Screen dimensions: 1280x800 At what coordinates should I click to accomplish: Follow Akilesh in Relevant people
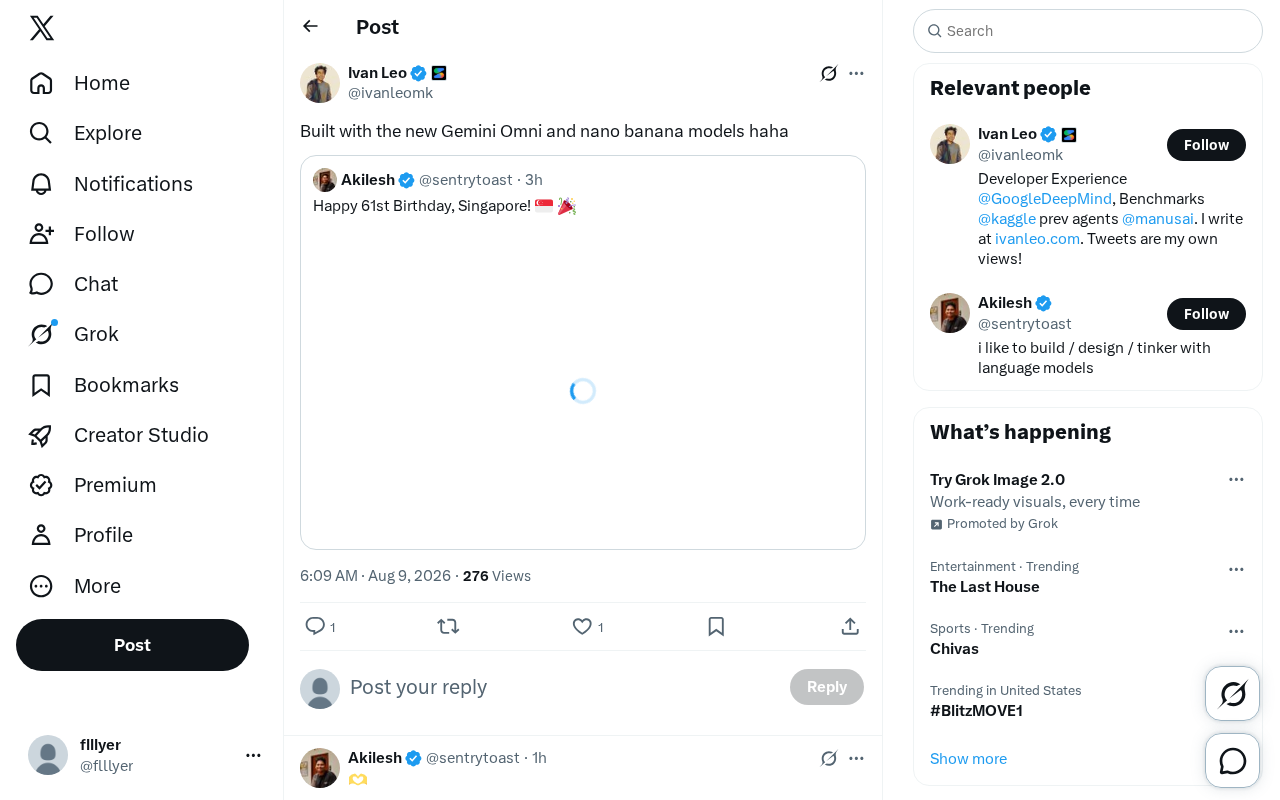(1206, 314)
